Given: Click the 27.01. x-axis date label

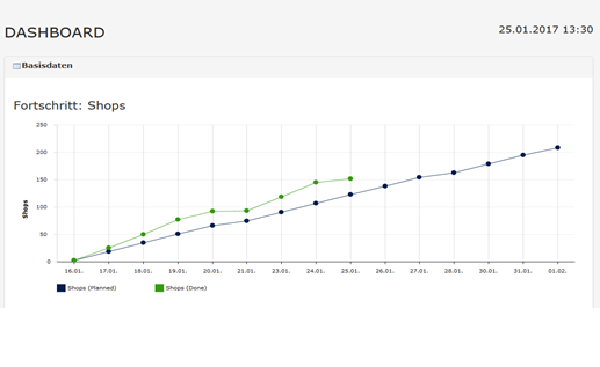Looking at the screenshot, I should pyautogui.click(x=419, y=271).
